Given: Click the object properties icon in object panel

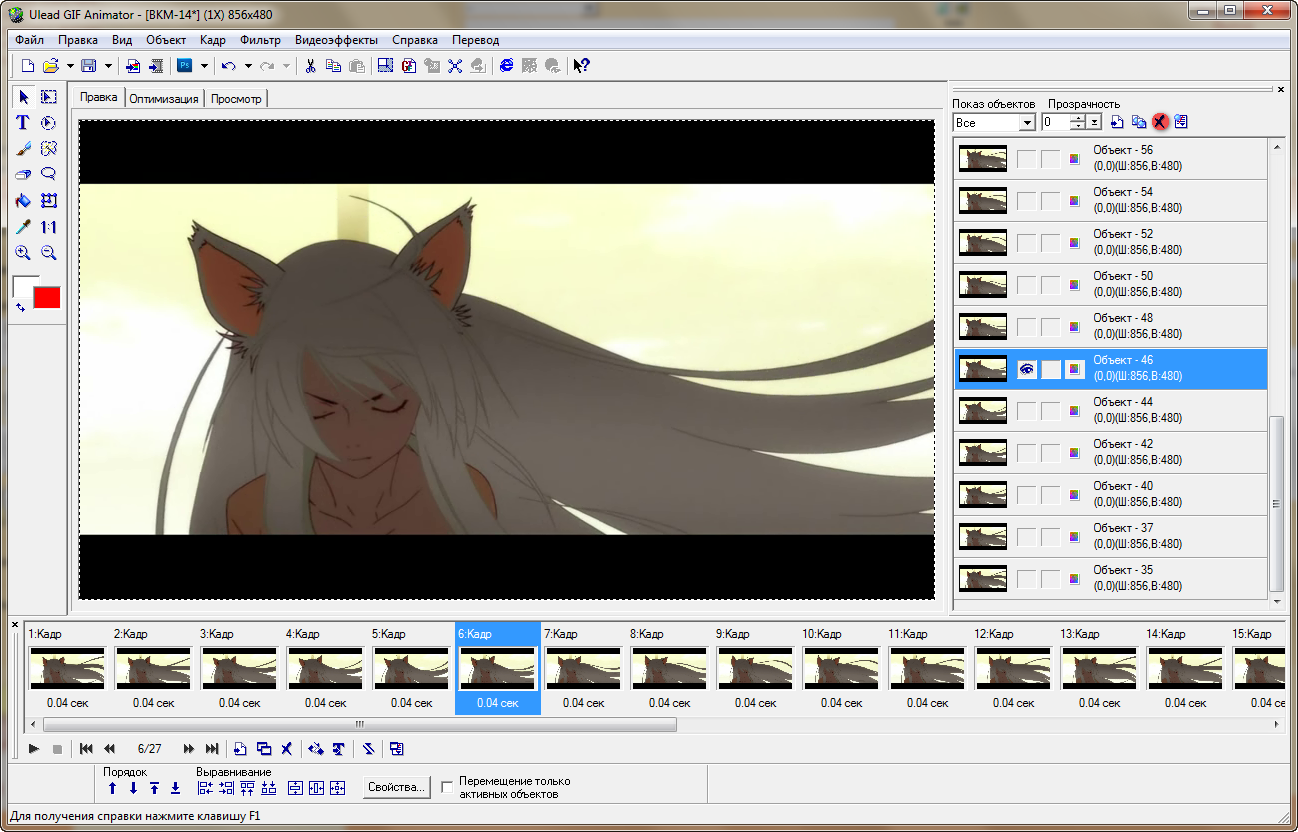Looking at the screenshot, I should pyautogui.click(x=1181, y=122).
